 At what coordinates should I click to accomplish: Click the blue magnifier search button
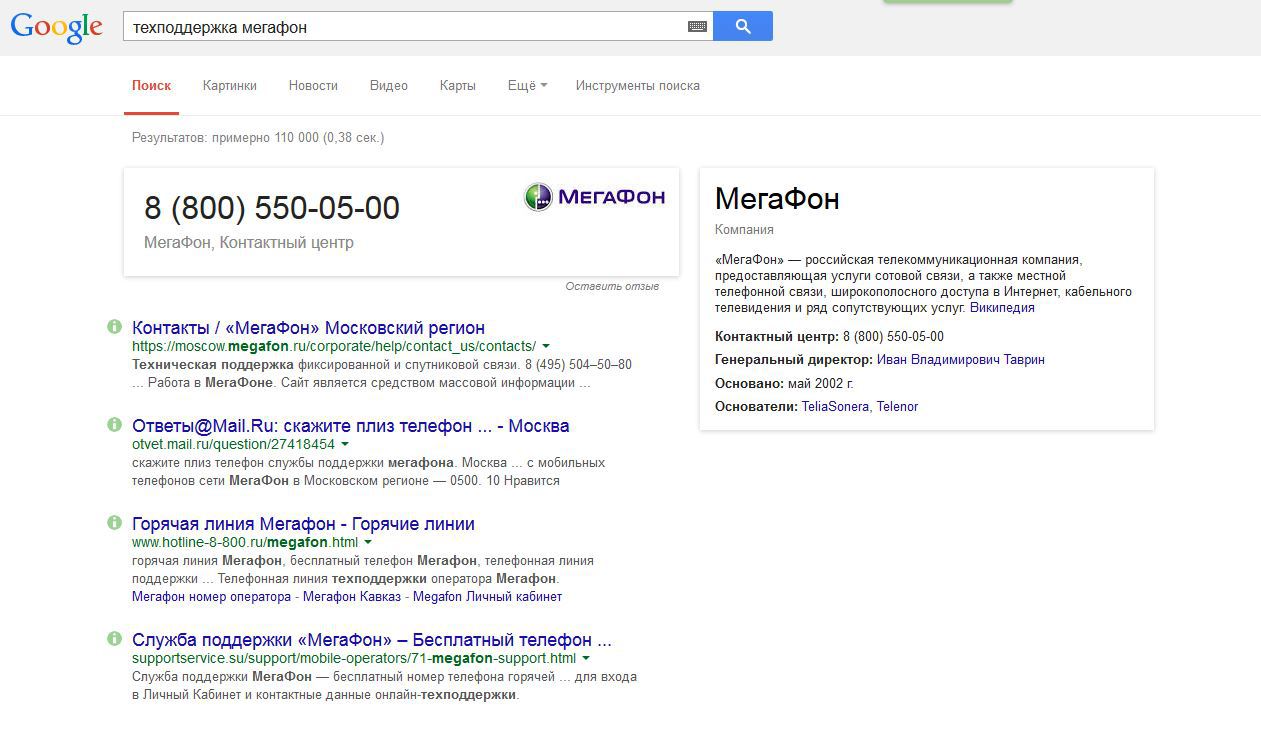[743, 27]
